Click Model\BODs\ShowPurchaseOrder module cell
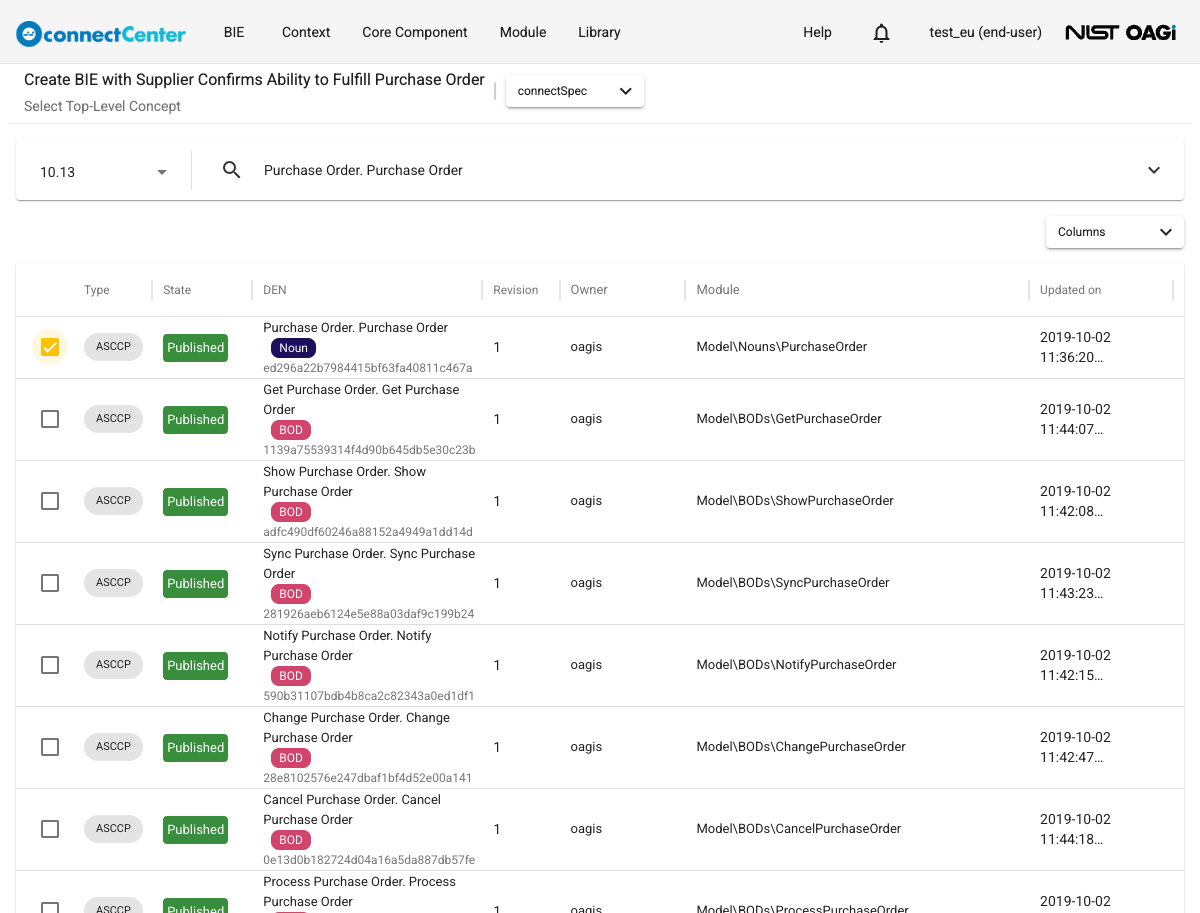 tap(795, 501)
